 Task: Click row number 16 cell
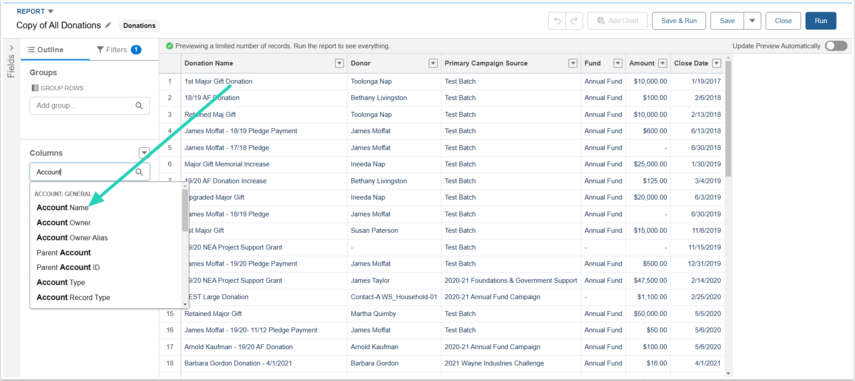(x=170, y=330)
